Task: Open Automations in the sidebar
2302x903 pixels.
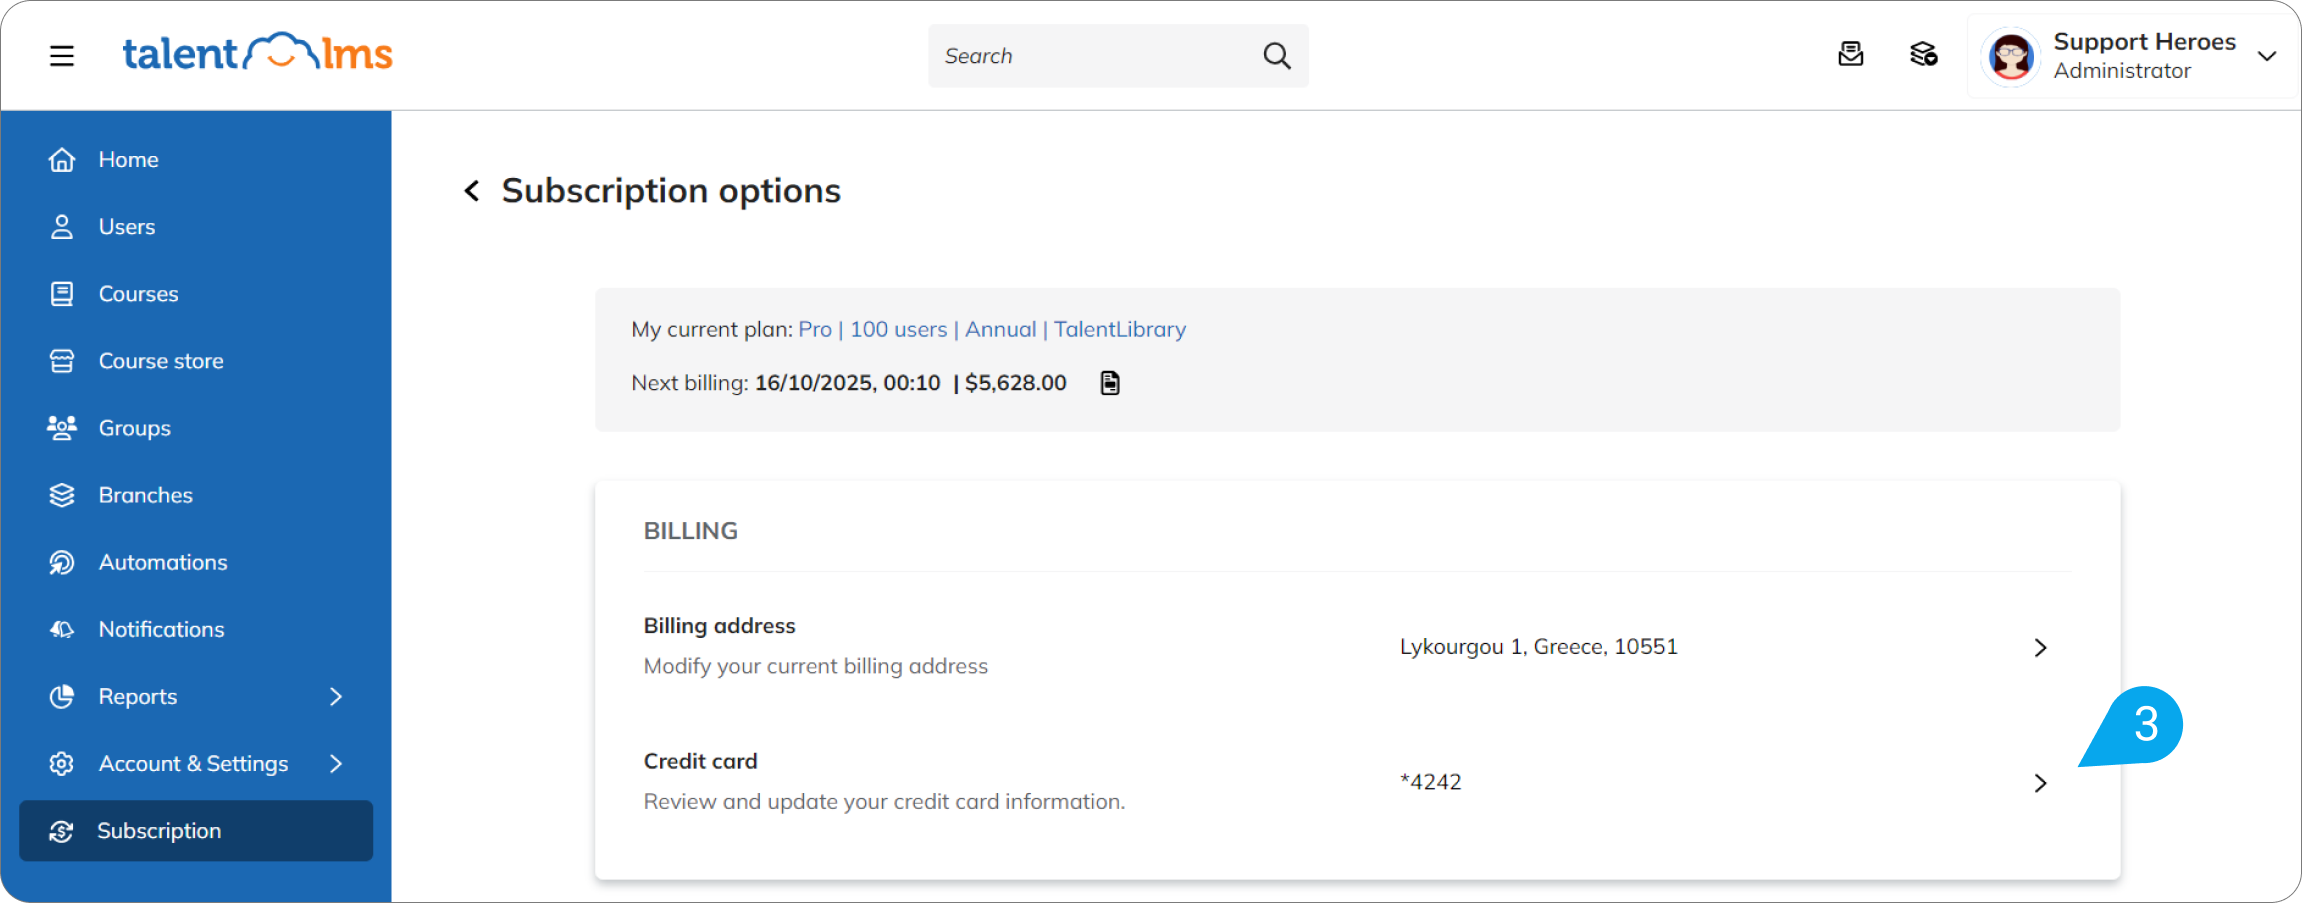Action: click(x=196, y=562)
